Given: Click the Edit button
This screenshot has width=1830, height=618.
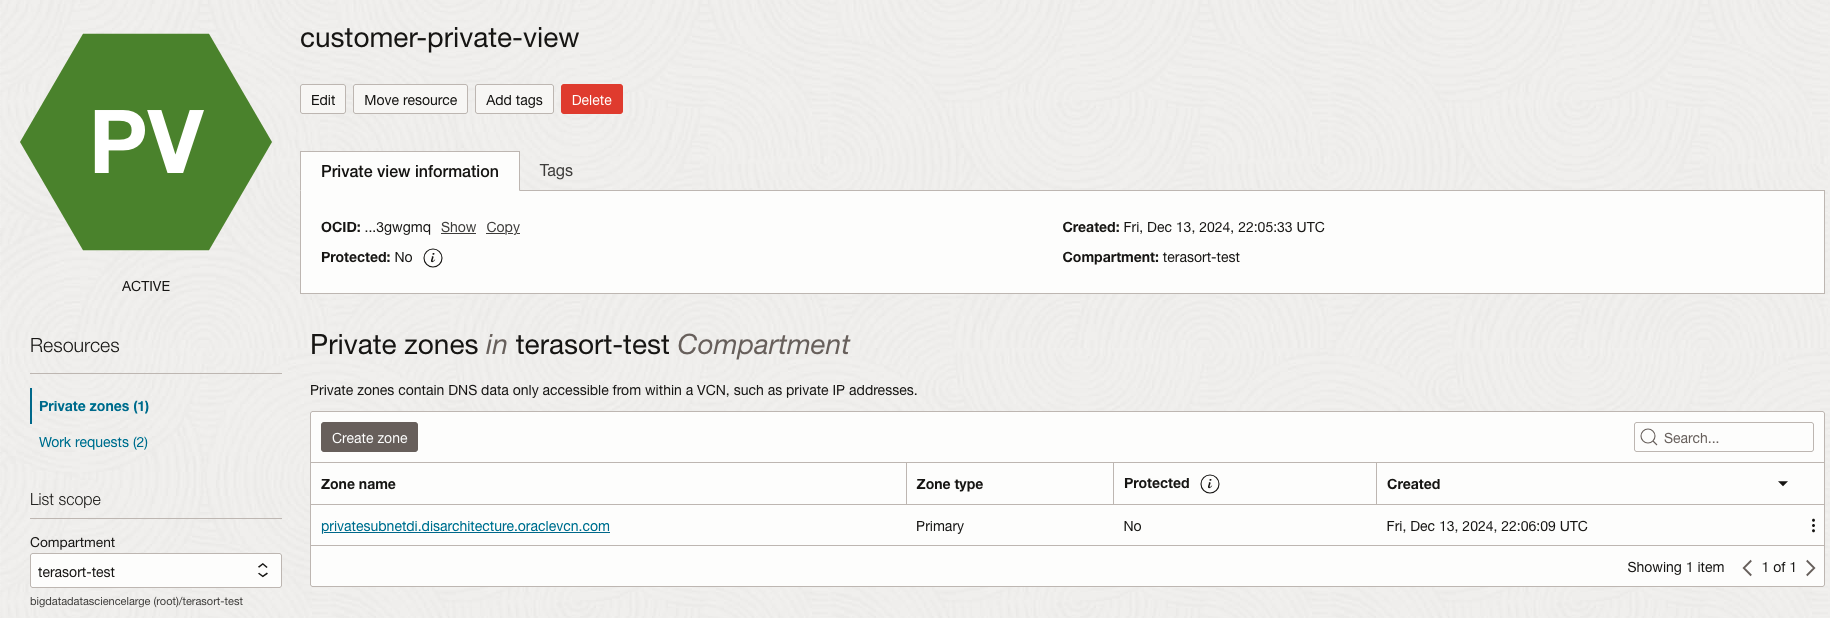Looking at the screenshot, I should click(x=323, y=100).
